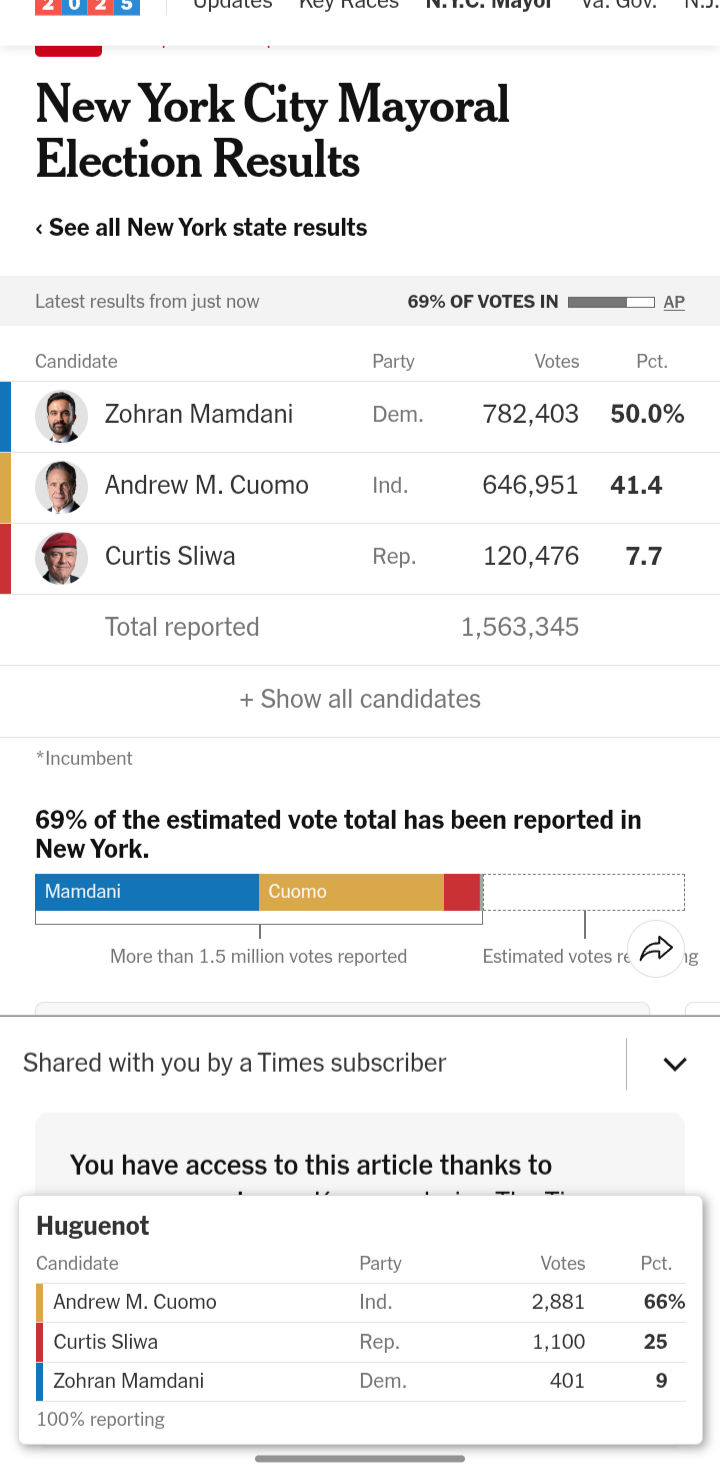The image size is (720, 1480).
Task: Click the AP source link
Action: tap(674, 302)
